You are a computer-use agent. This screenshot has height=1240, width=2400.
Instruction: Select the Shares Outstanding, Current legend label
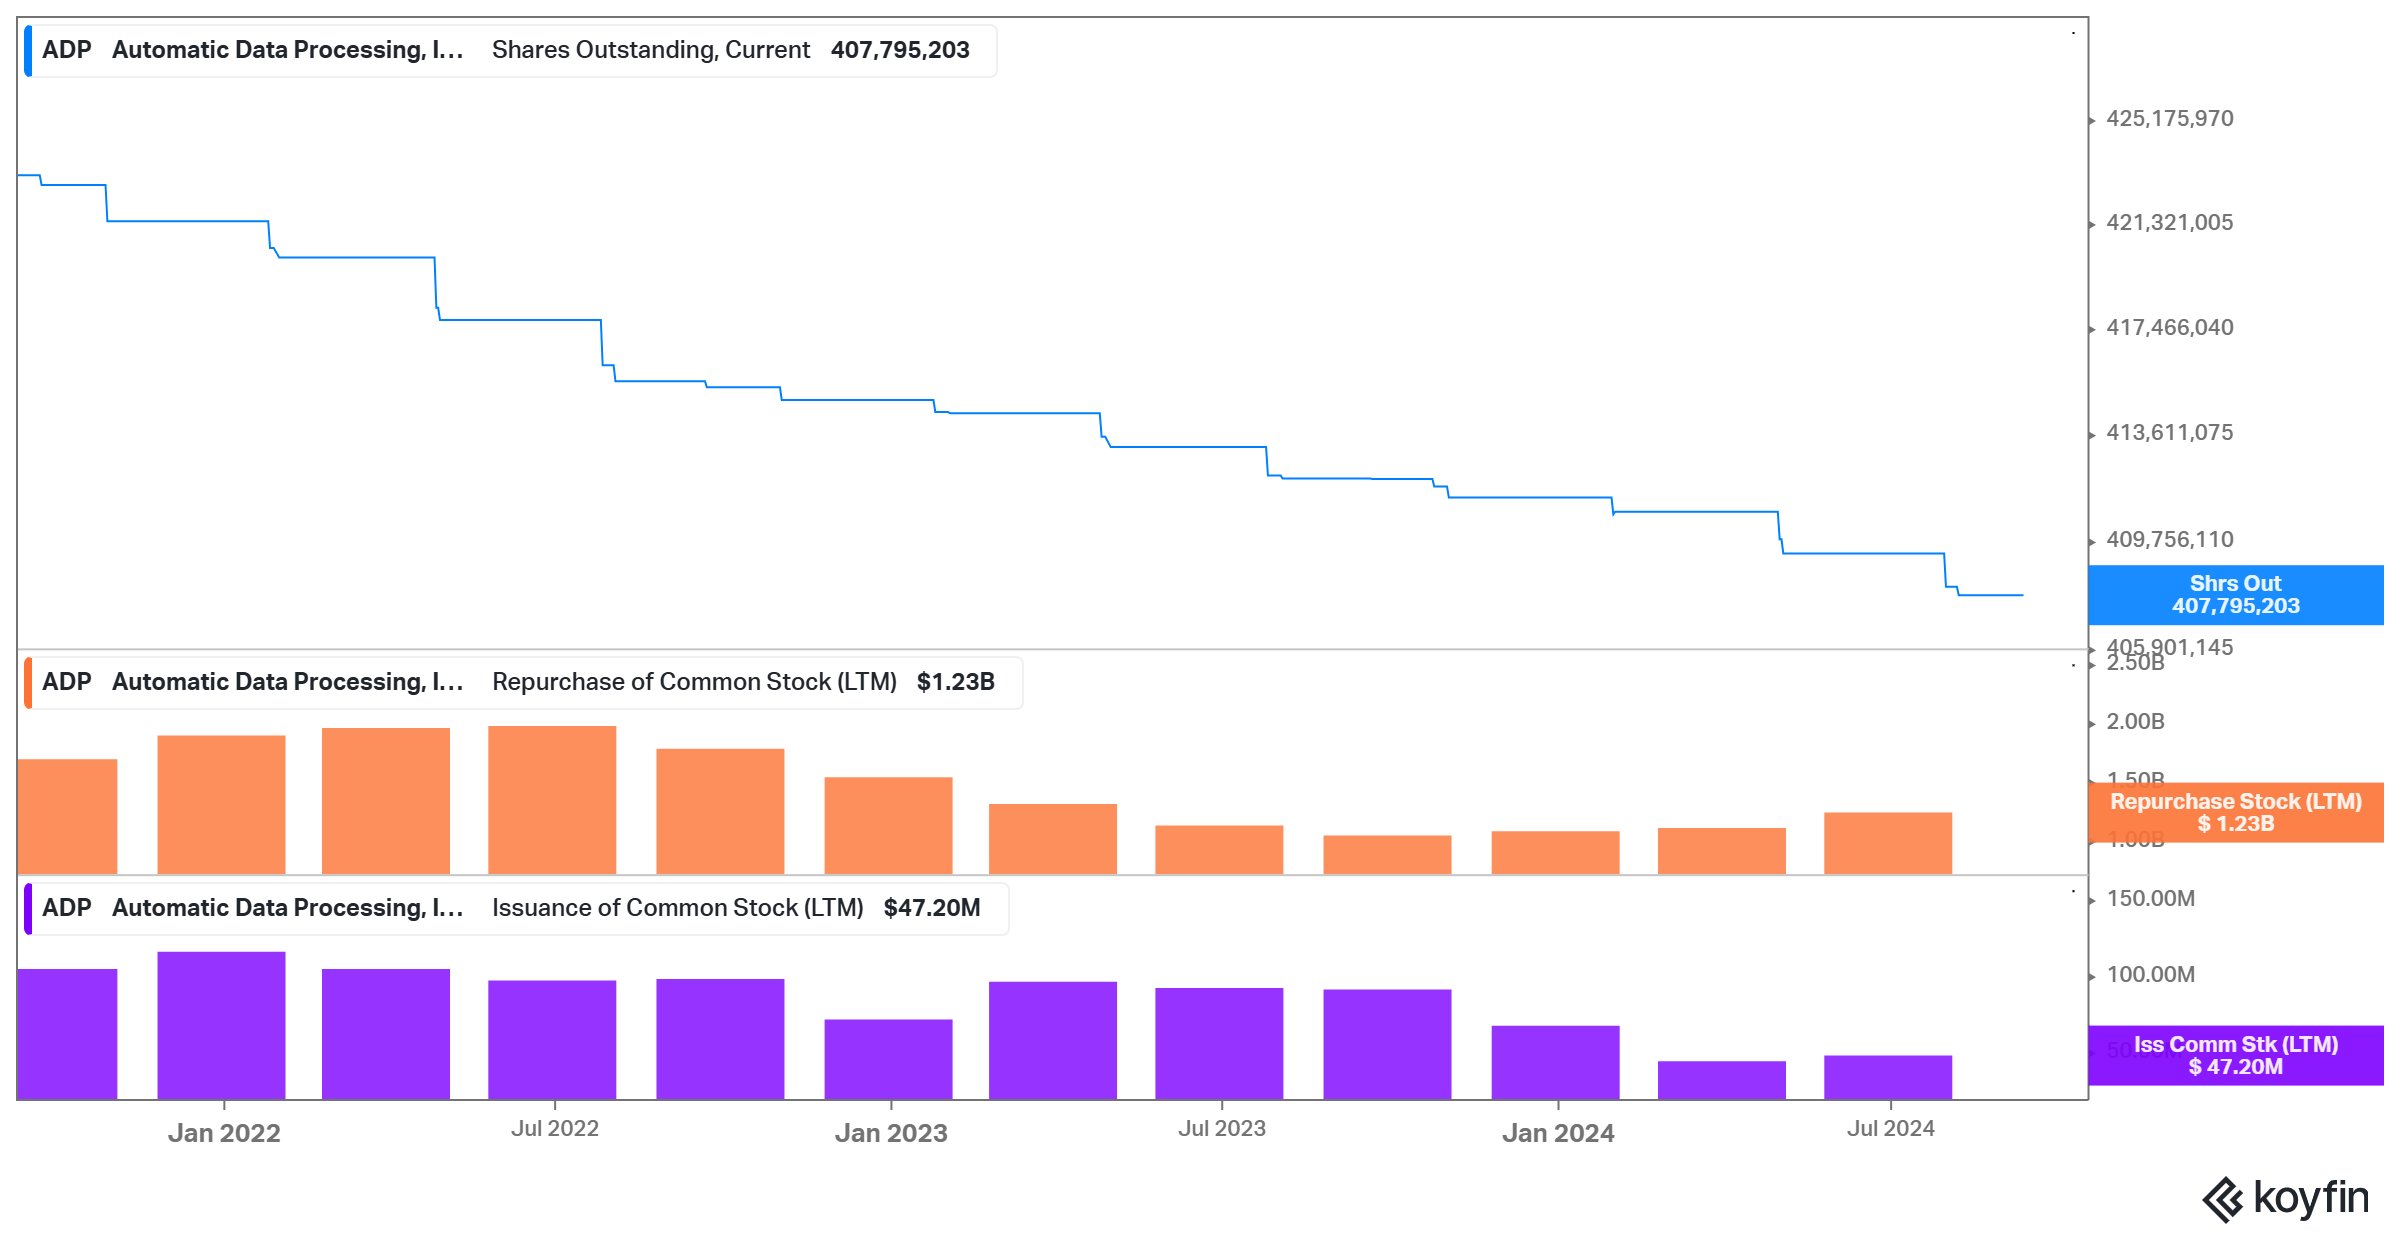click(x=650, y=50)
